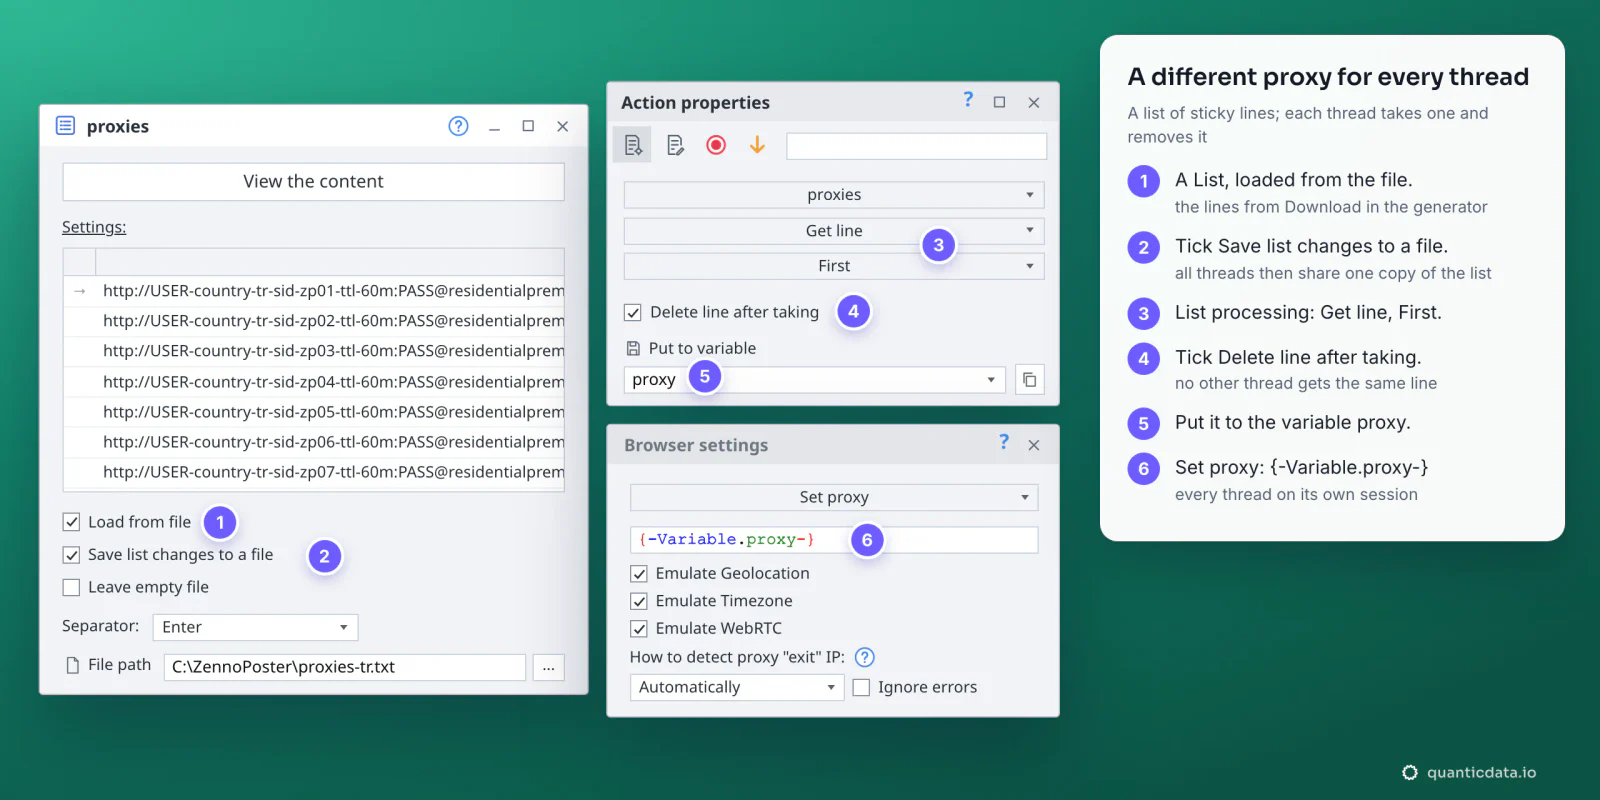Click the second document-edit icon in Action properties

pyautogui.click(x=675, y=145)
